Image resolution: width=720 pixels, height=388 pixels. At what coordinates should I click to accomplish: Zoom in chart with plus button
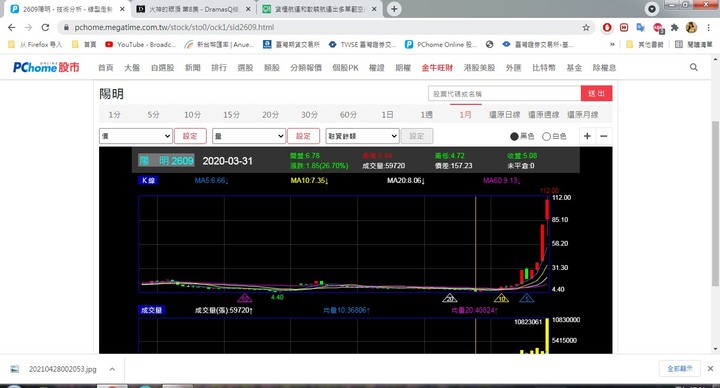(x=587, y=136)
